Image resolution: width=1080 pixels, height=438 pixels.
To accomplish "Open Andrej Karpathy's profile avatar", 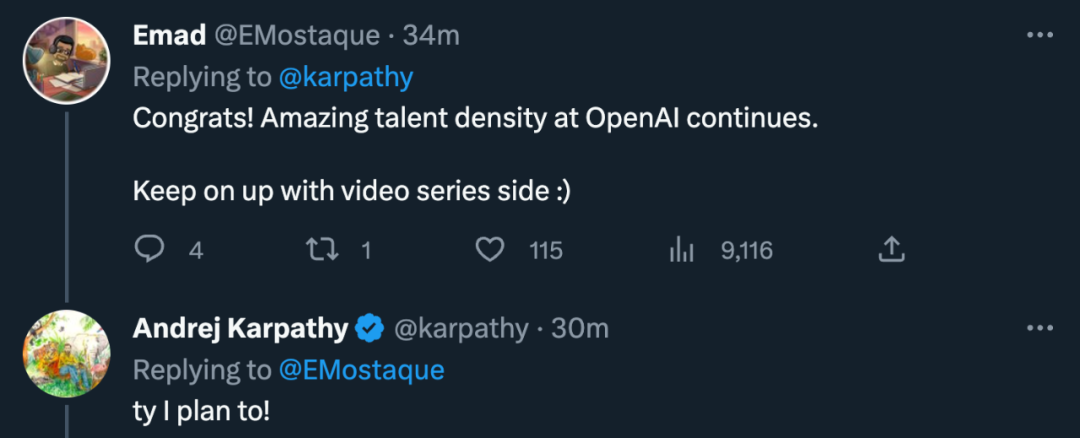I will pos(66,353).
